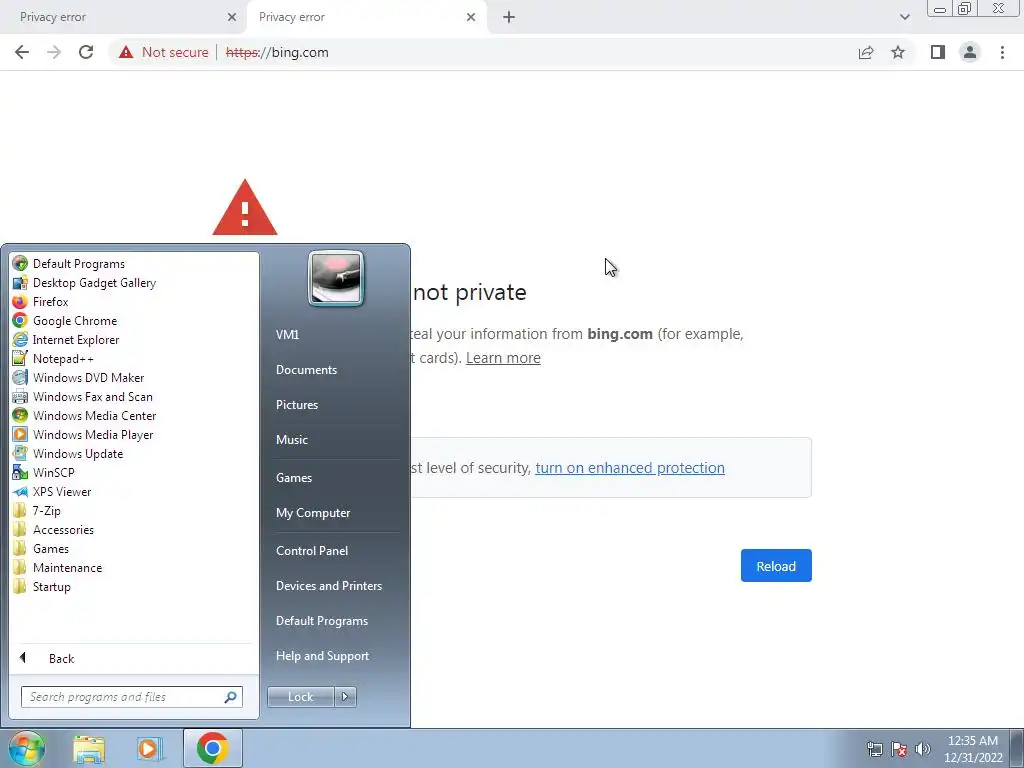Launch Desktop Gadget Gallery

(134, 283)
